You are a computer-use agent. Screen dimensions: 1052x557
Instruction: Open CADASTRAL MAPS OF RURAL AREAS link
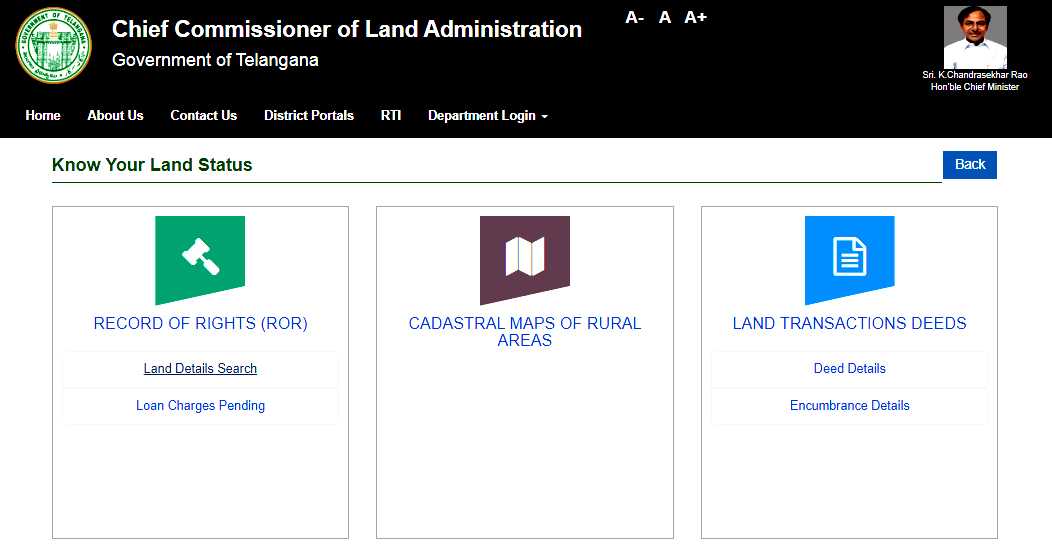525,332
